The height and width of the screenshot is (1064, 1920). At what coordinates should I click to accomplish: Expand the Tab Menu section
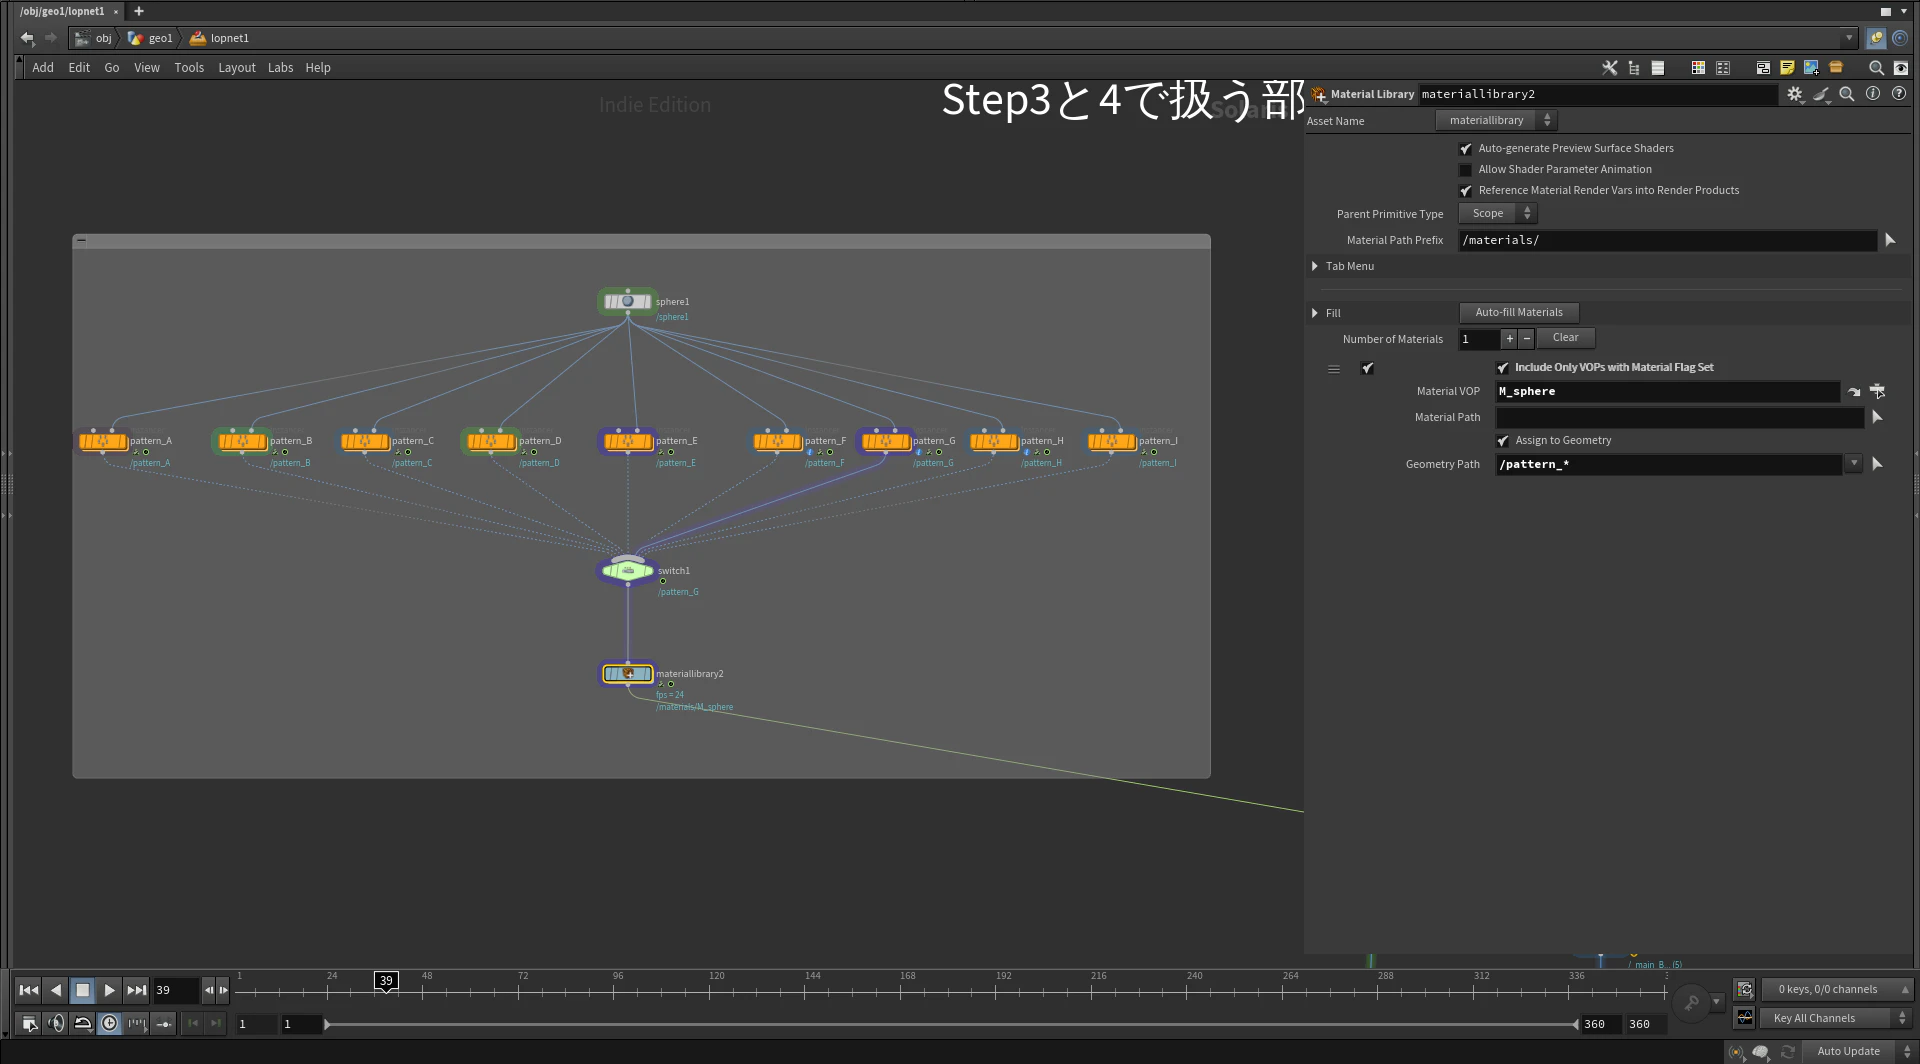(x=1315, y=266)
